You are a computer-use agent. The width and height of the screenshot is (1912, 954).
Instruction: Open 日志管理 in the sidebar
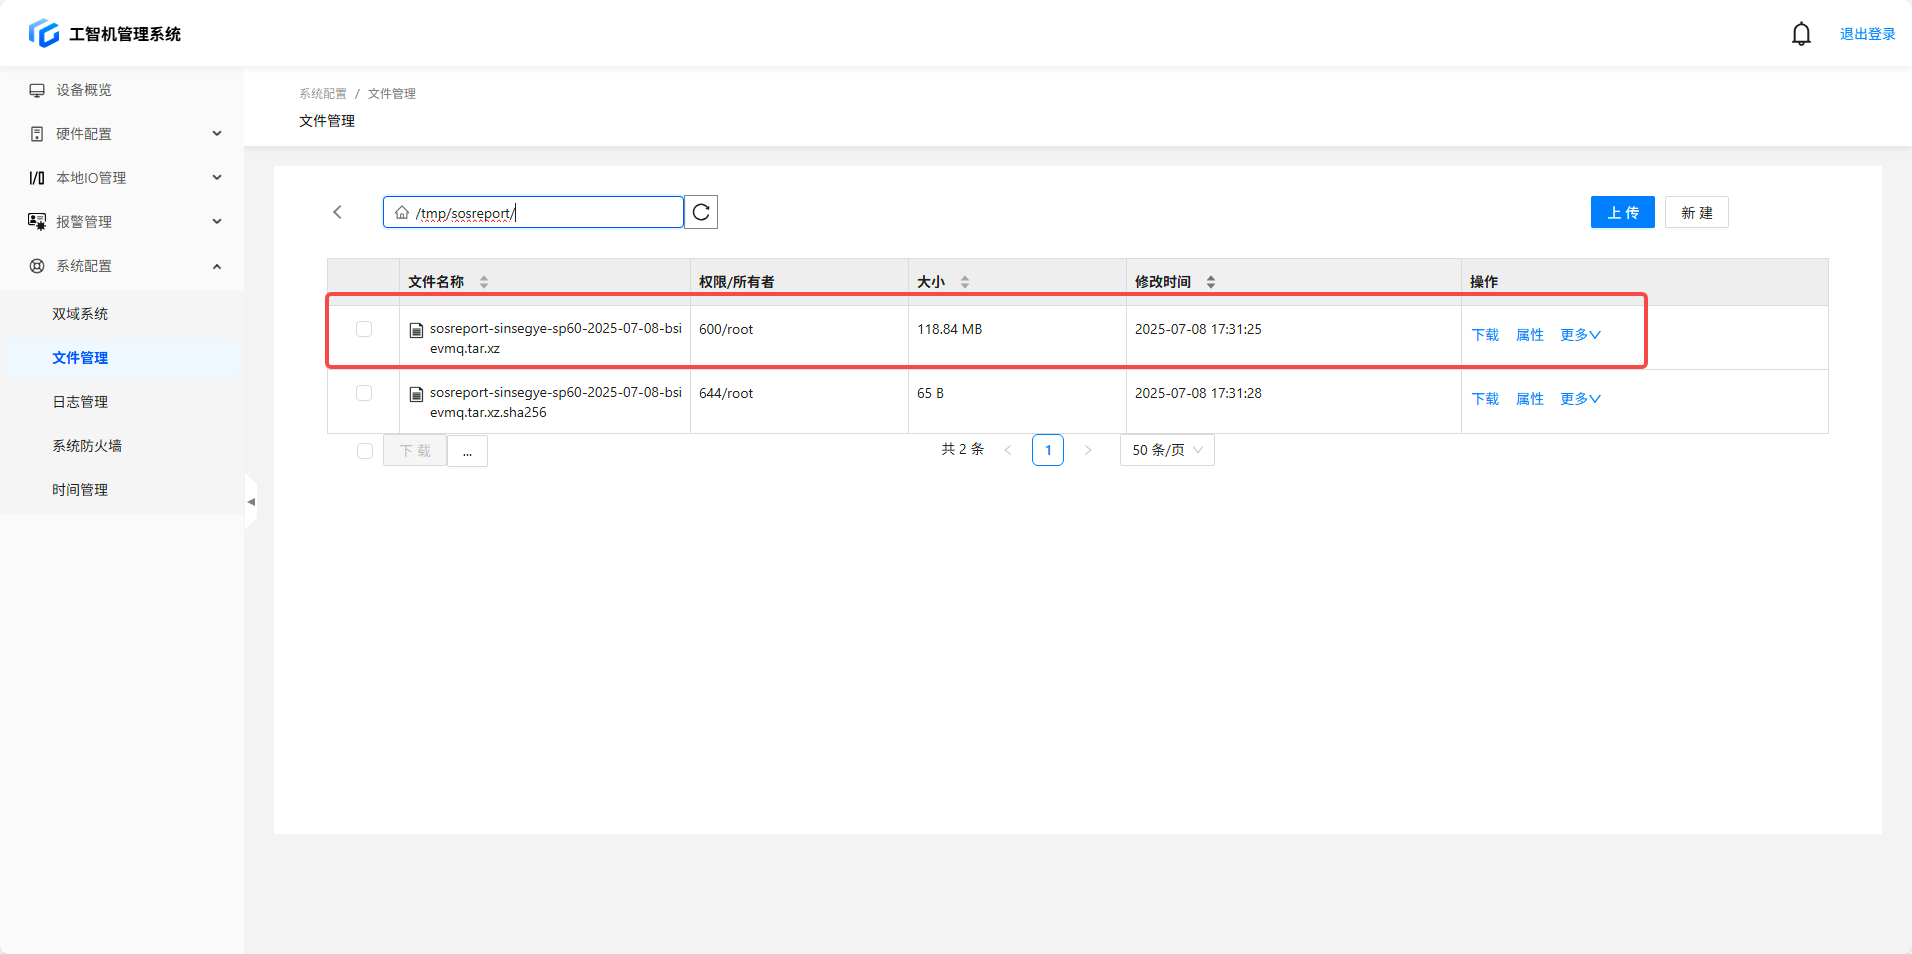point(80,402)
